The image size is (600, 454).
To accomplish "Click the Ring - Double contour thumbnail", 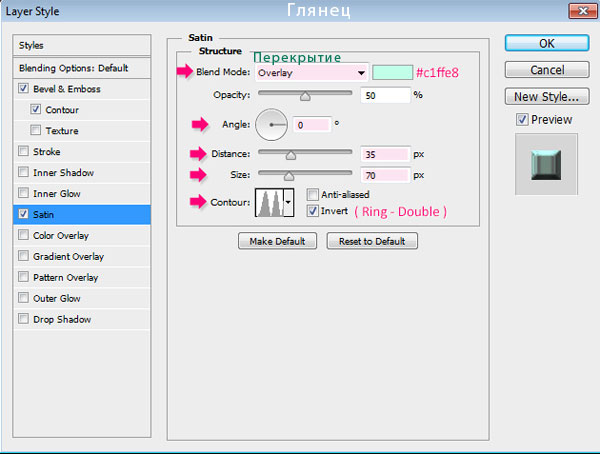I will (270, 202).
